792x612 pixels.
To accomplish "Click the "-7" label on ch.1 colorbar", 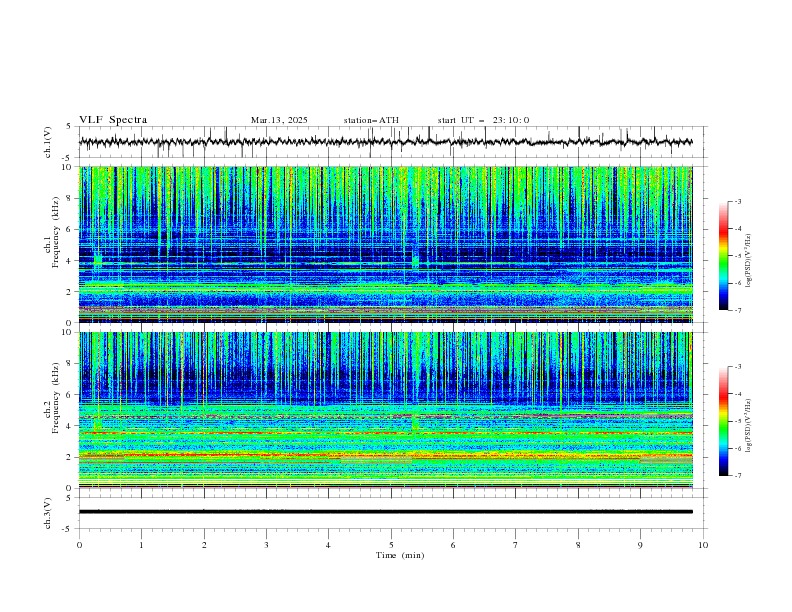I will coord(737,310).
